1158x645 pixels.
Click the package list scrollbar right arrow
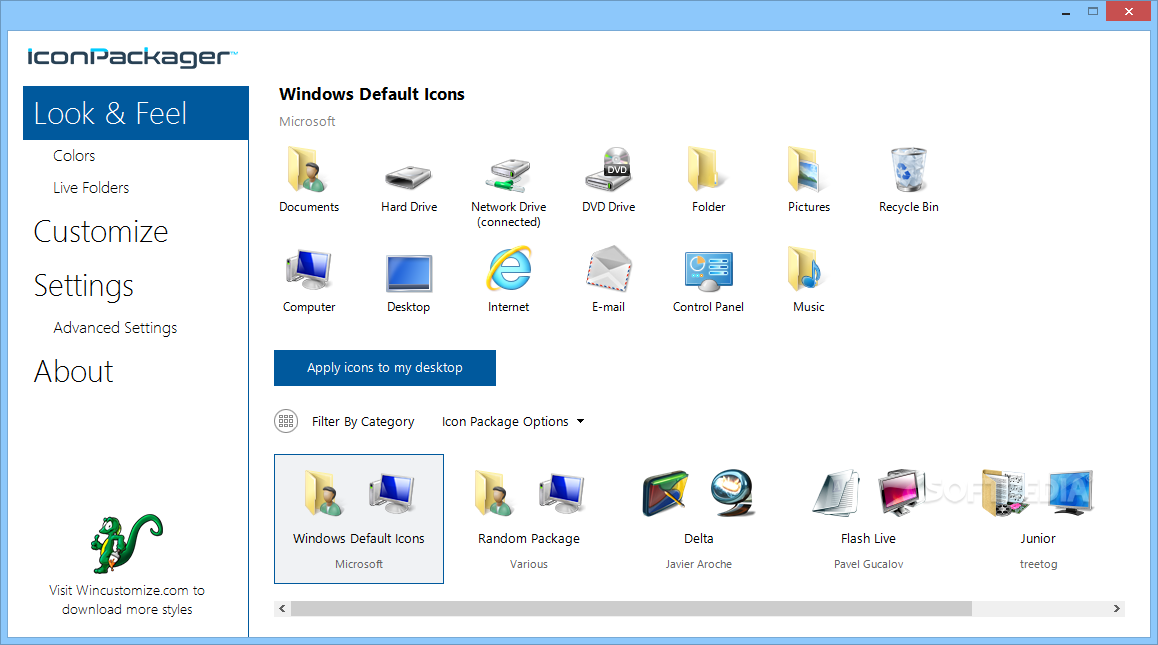1117,608
